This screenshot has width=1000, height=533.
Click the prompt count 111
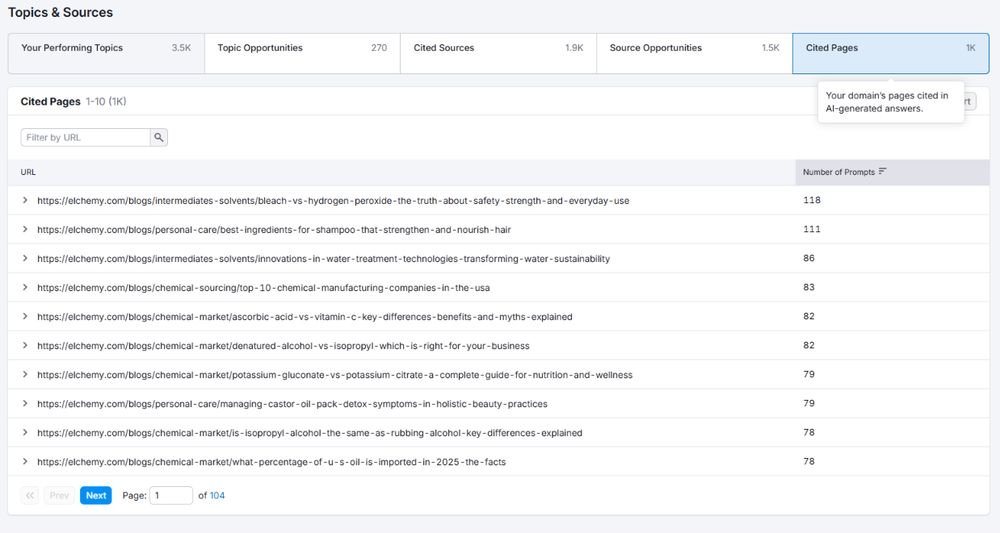click(812, 229)
